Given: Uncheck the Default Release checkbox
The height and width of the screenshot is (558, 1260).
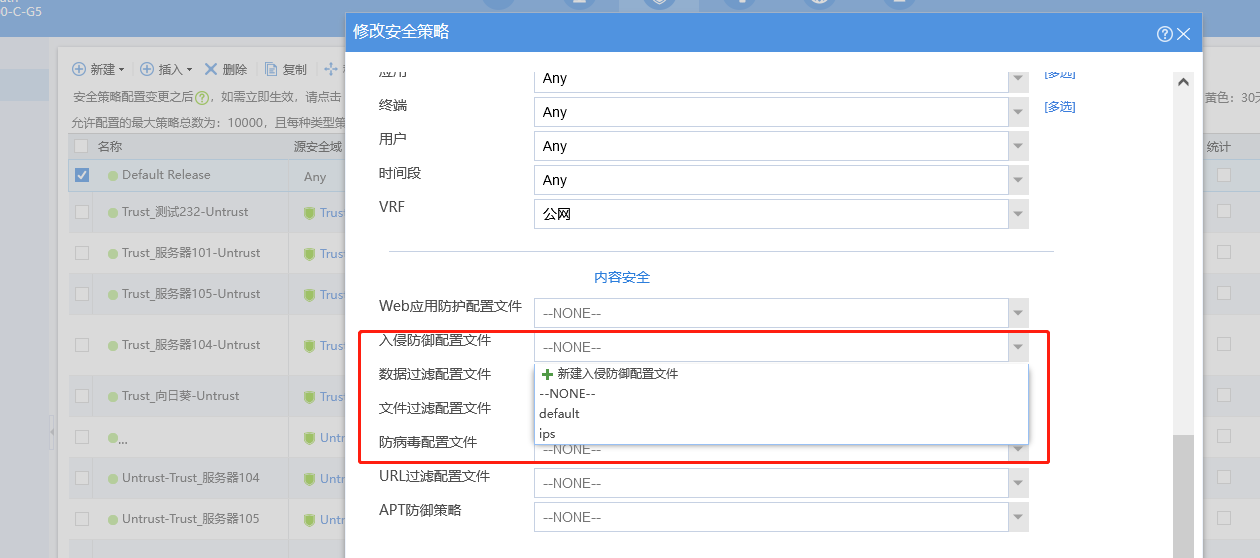Looking at the screenshot, I should (x=82, y=175).
